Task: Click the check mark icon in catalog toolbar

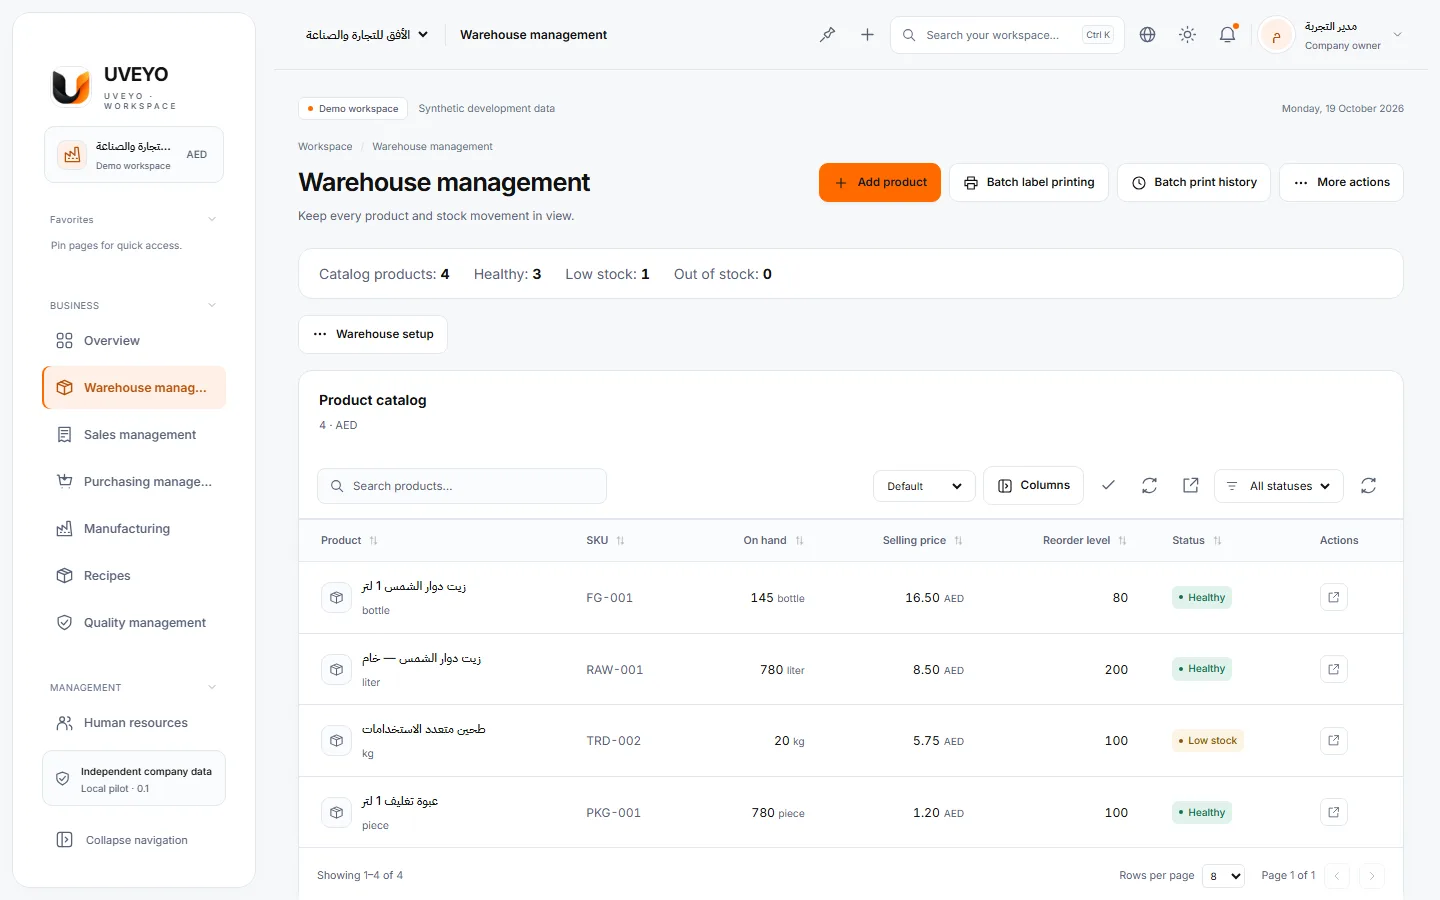Action: point(1108,485)
